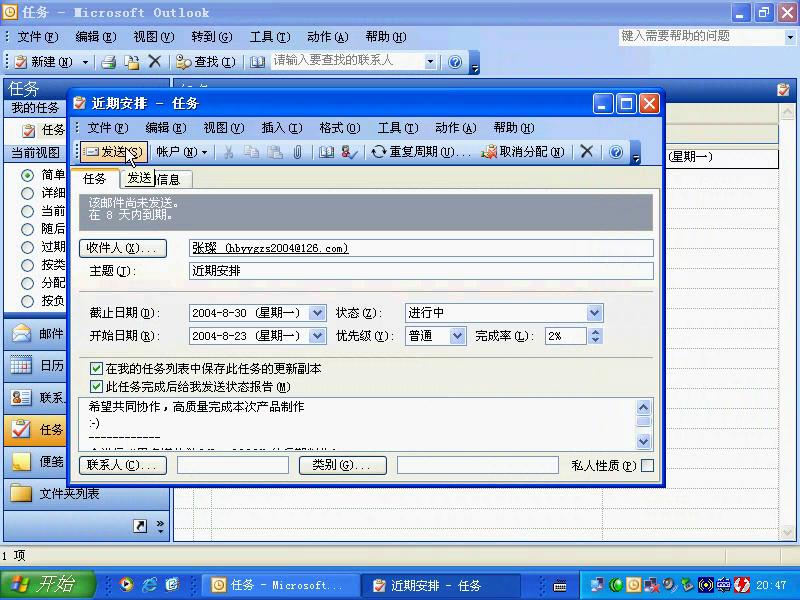Expand task window toolbar options arrow
Screen dimensions: 800x600
(x=636, y=153)
